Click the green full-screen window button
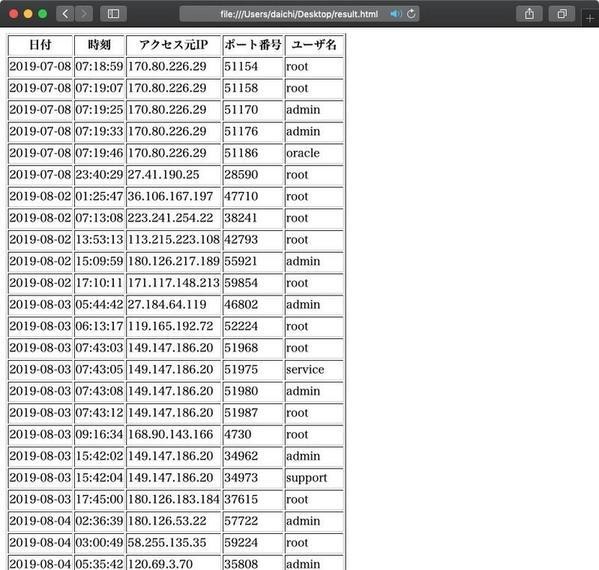The width and height of the screenshot is (599, 570). pos(42,14)
